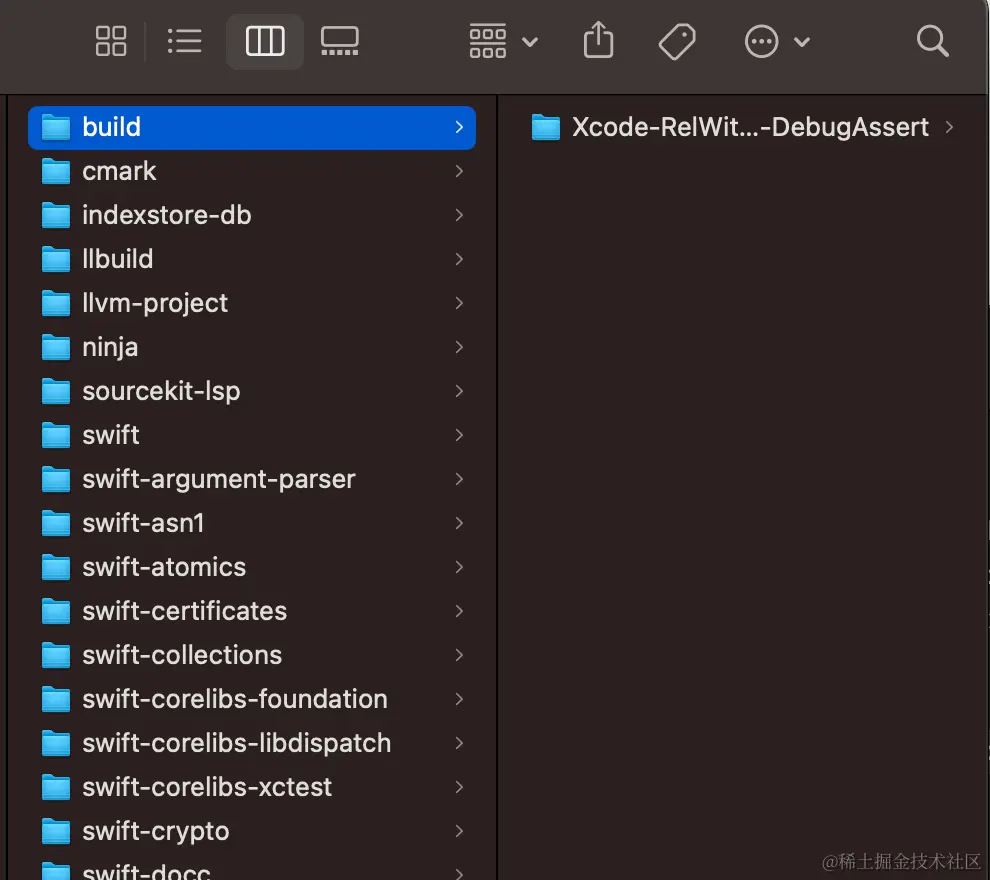This screenshot has height=880, width=990.
Task: Select the llbuild folder
Action: click(252, 259)
